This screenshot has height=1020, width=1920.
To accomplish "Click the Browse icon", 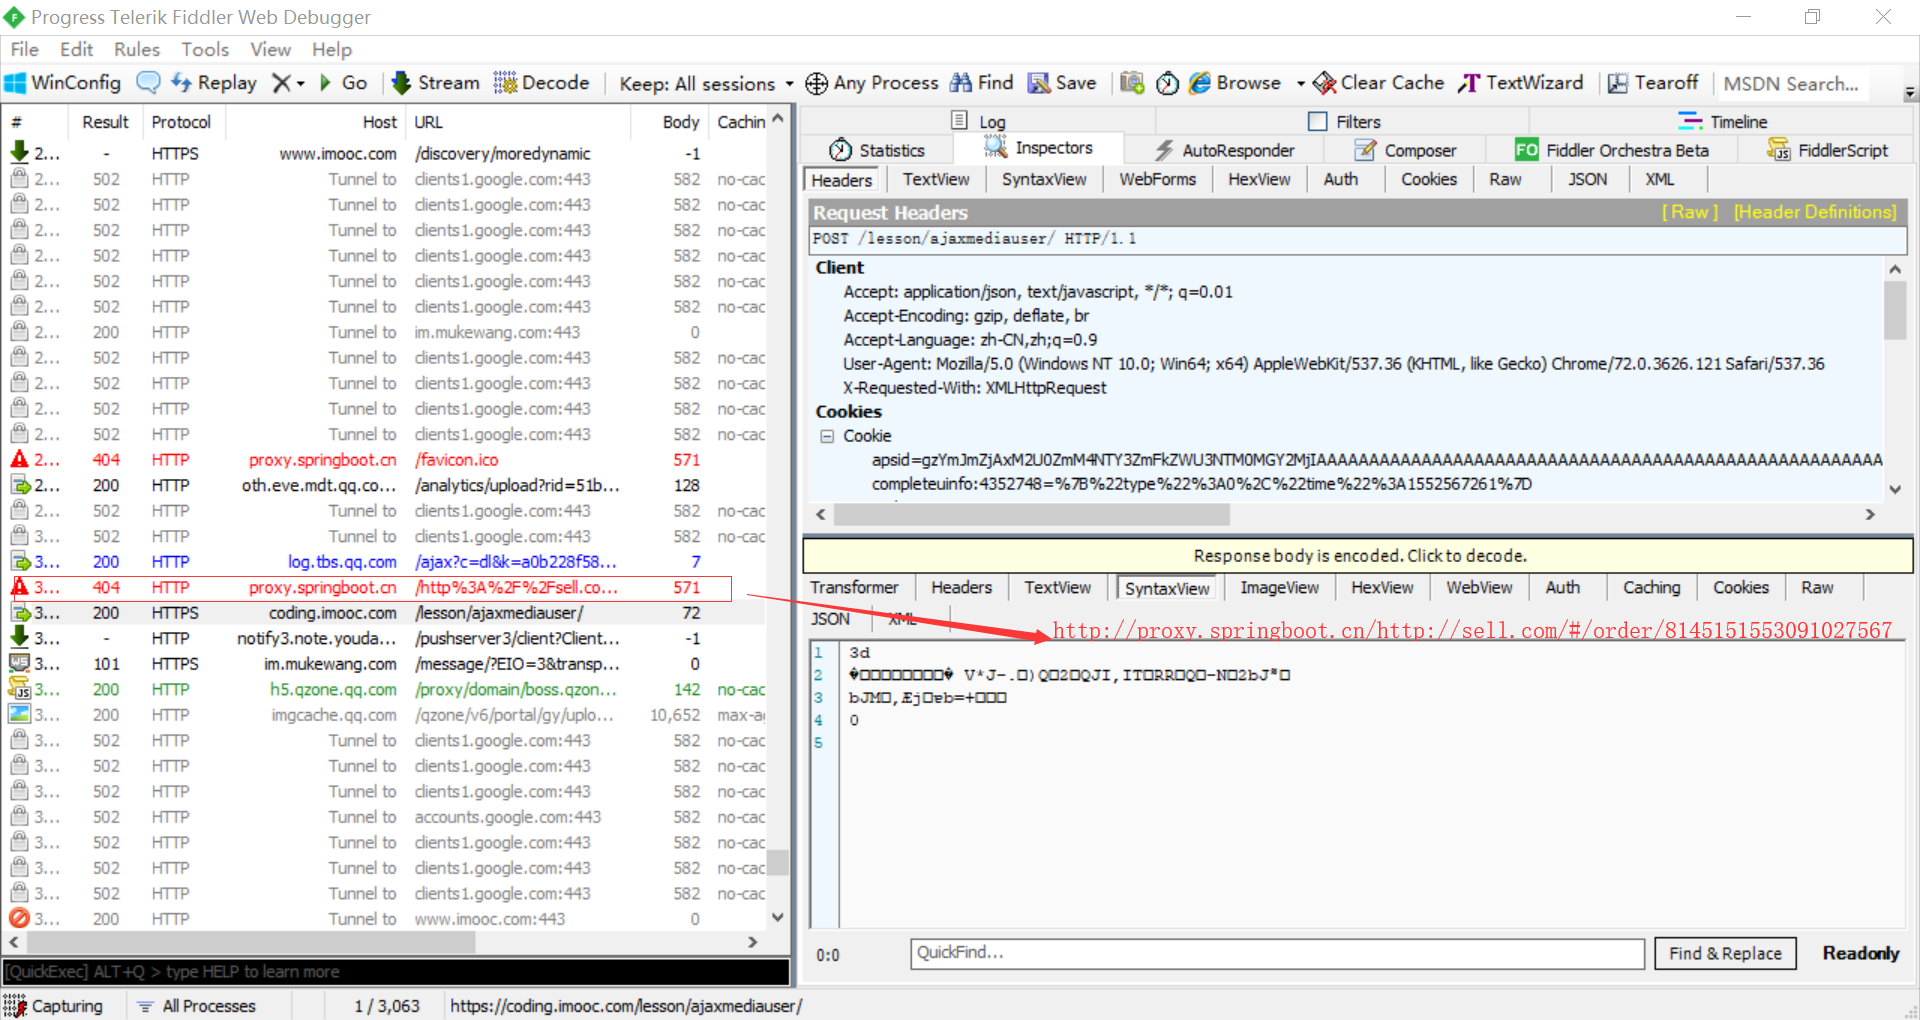I will coord(1200,83).
